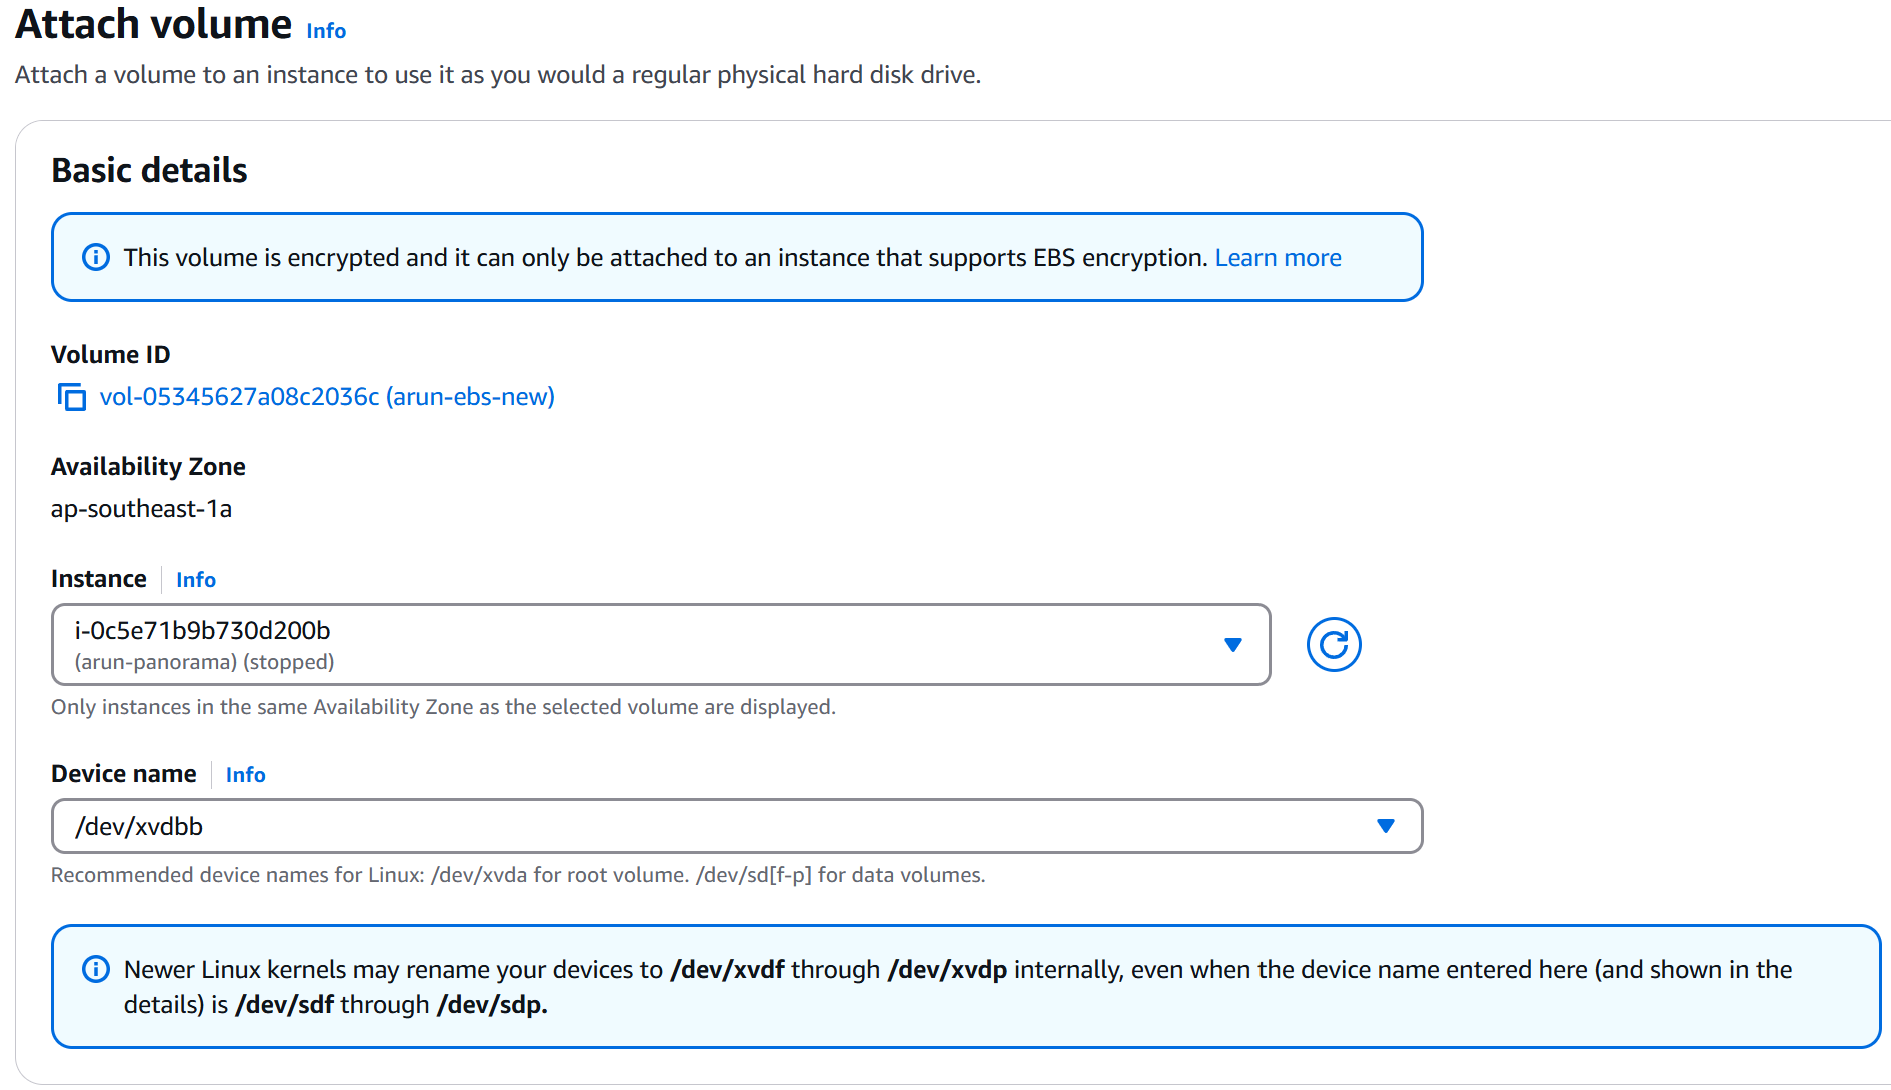This screenshot has width=1891, height=1090.
Task: Open the Device name dropdown arrow
Action: tap(1385, 826)
